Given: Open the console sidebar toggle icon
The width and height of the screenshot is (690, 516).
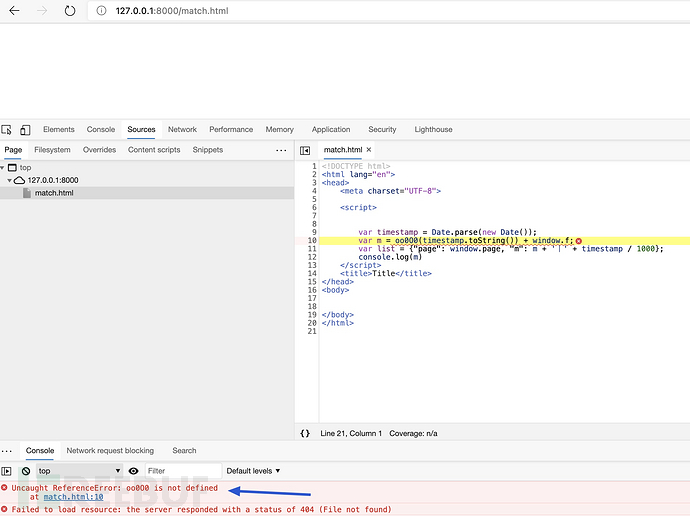Looking at the screenshot, I should click(7, 471).
